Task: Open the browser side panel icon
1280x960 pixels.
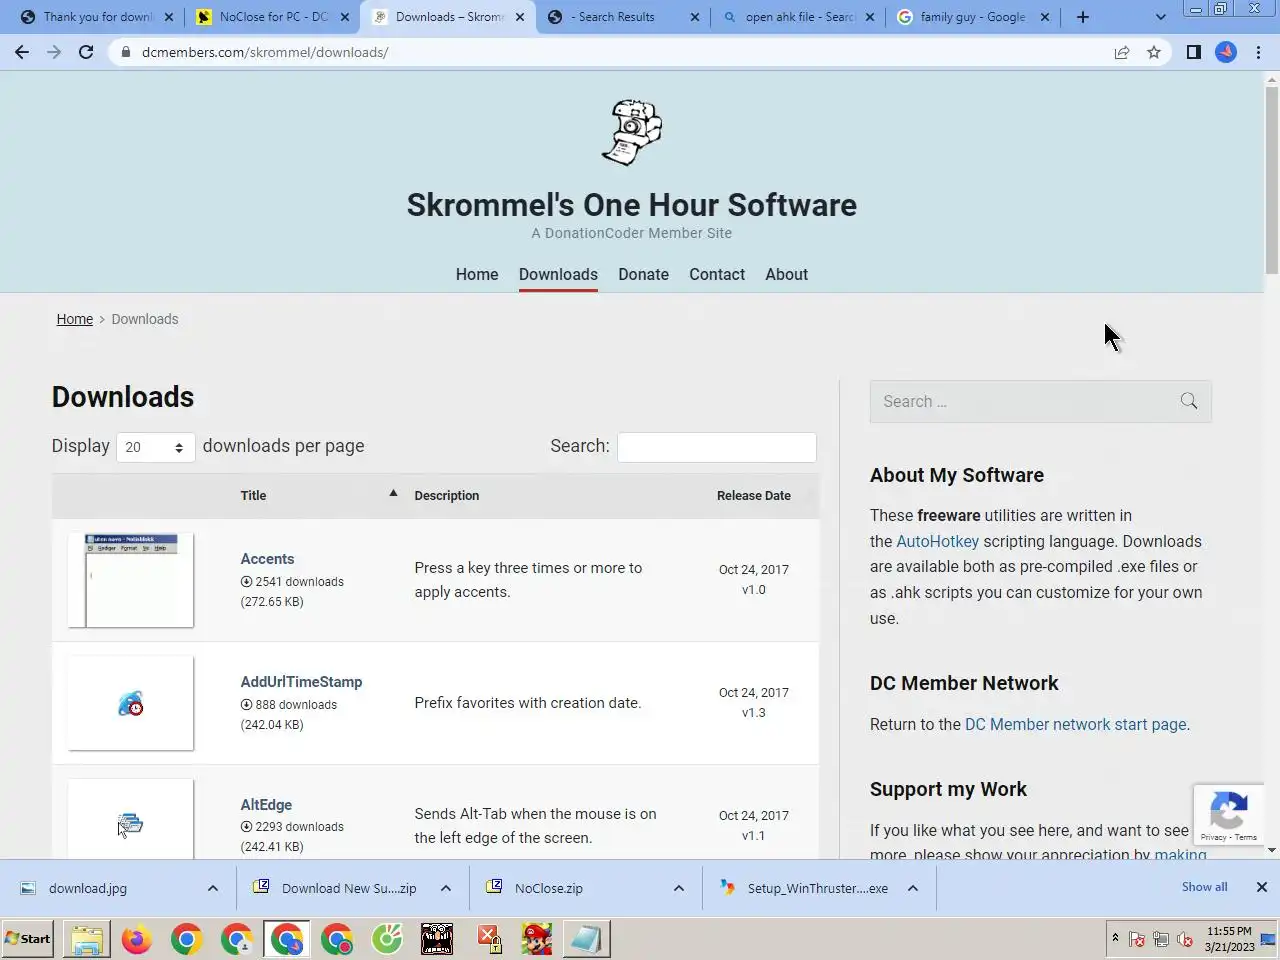Action: [x=1193, y=52]
